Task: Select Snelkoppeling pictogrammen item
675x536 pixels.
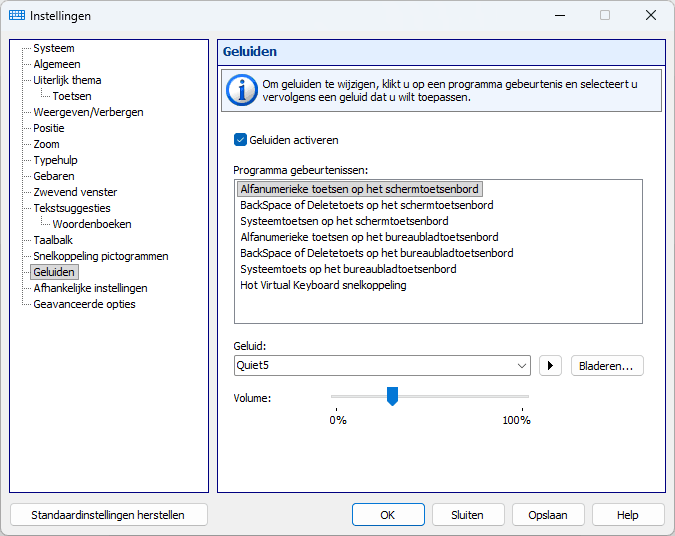Action: (101, 256)
